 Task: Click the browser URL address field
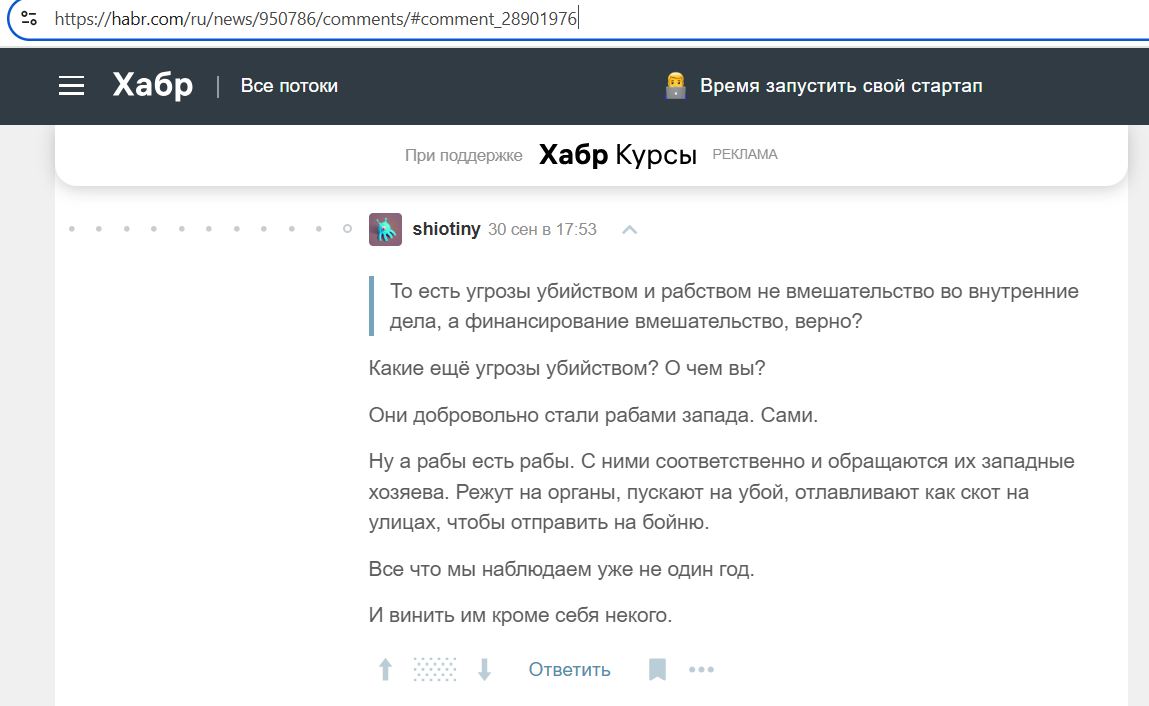pos(400,18)
